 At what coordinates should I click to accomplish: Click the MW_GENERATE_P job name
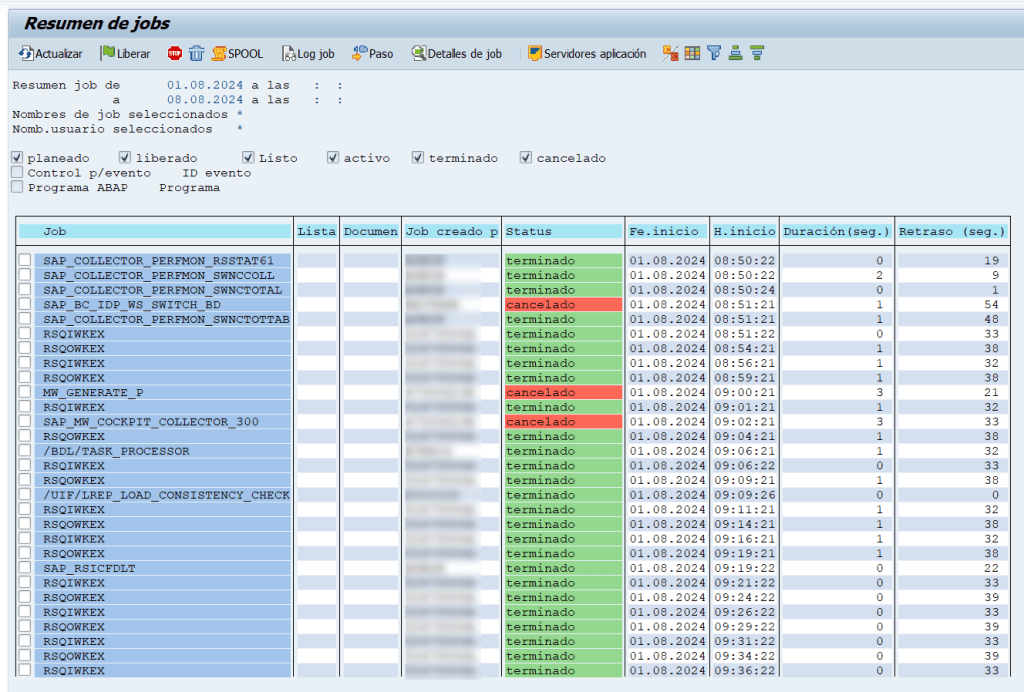[93, 393]
